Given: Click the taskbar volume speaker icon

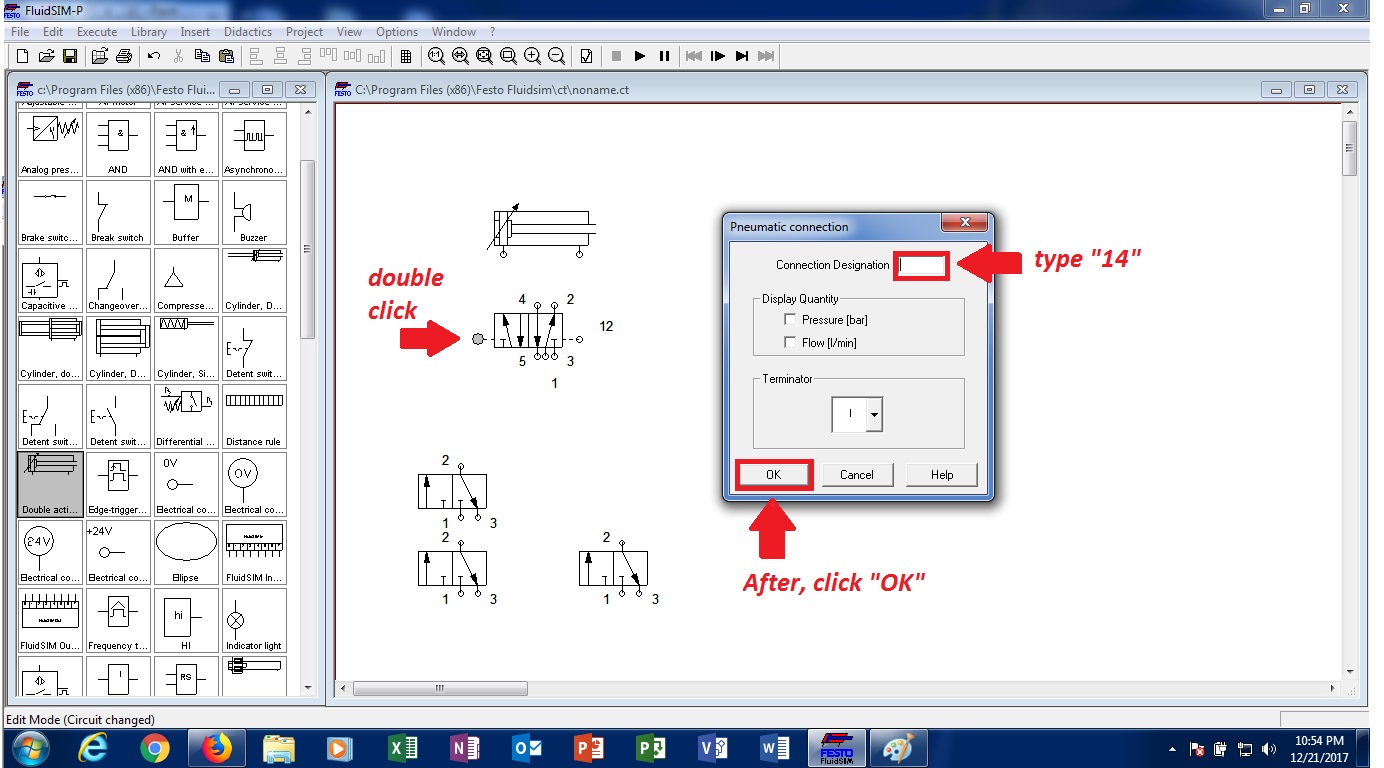Looking at the screenshot, I should point(1270,748).
